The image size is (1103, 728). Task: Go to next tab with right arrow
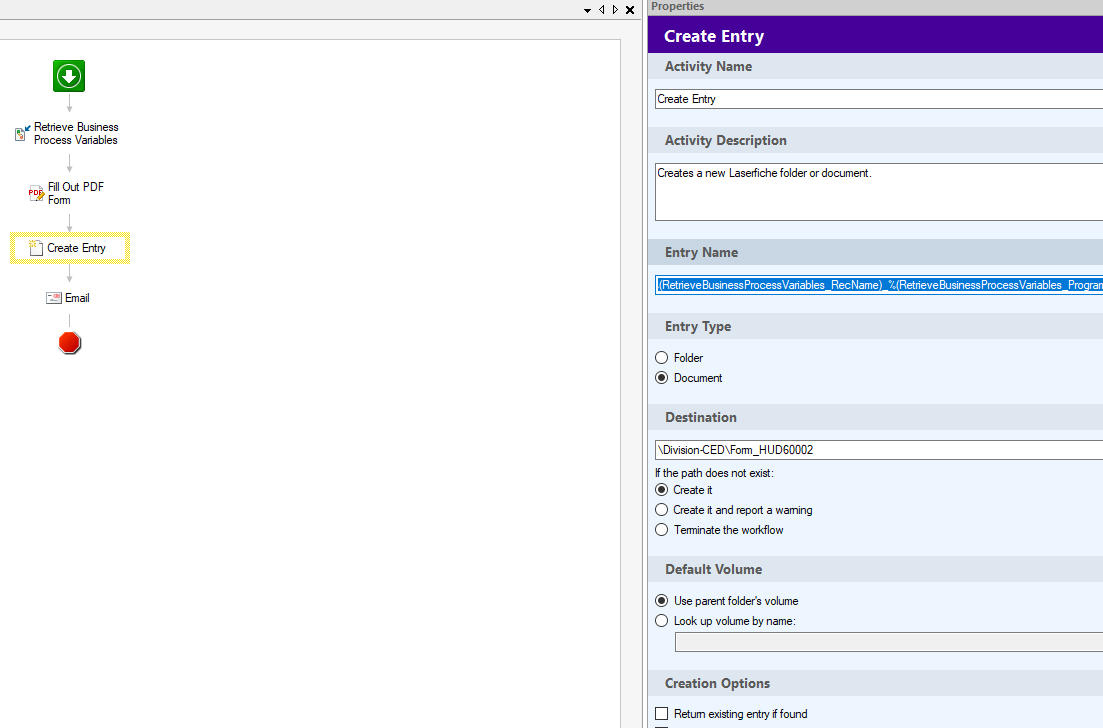616,10
